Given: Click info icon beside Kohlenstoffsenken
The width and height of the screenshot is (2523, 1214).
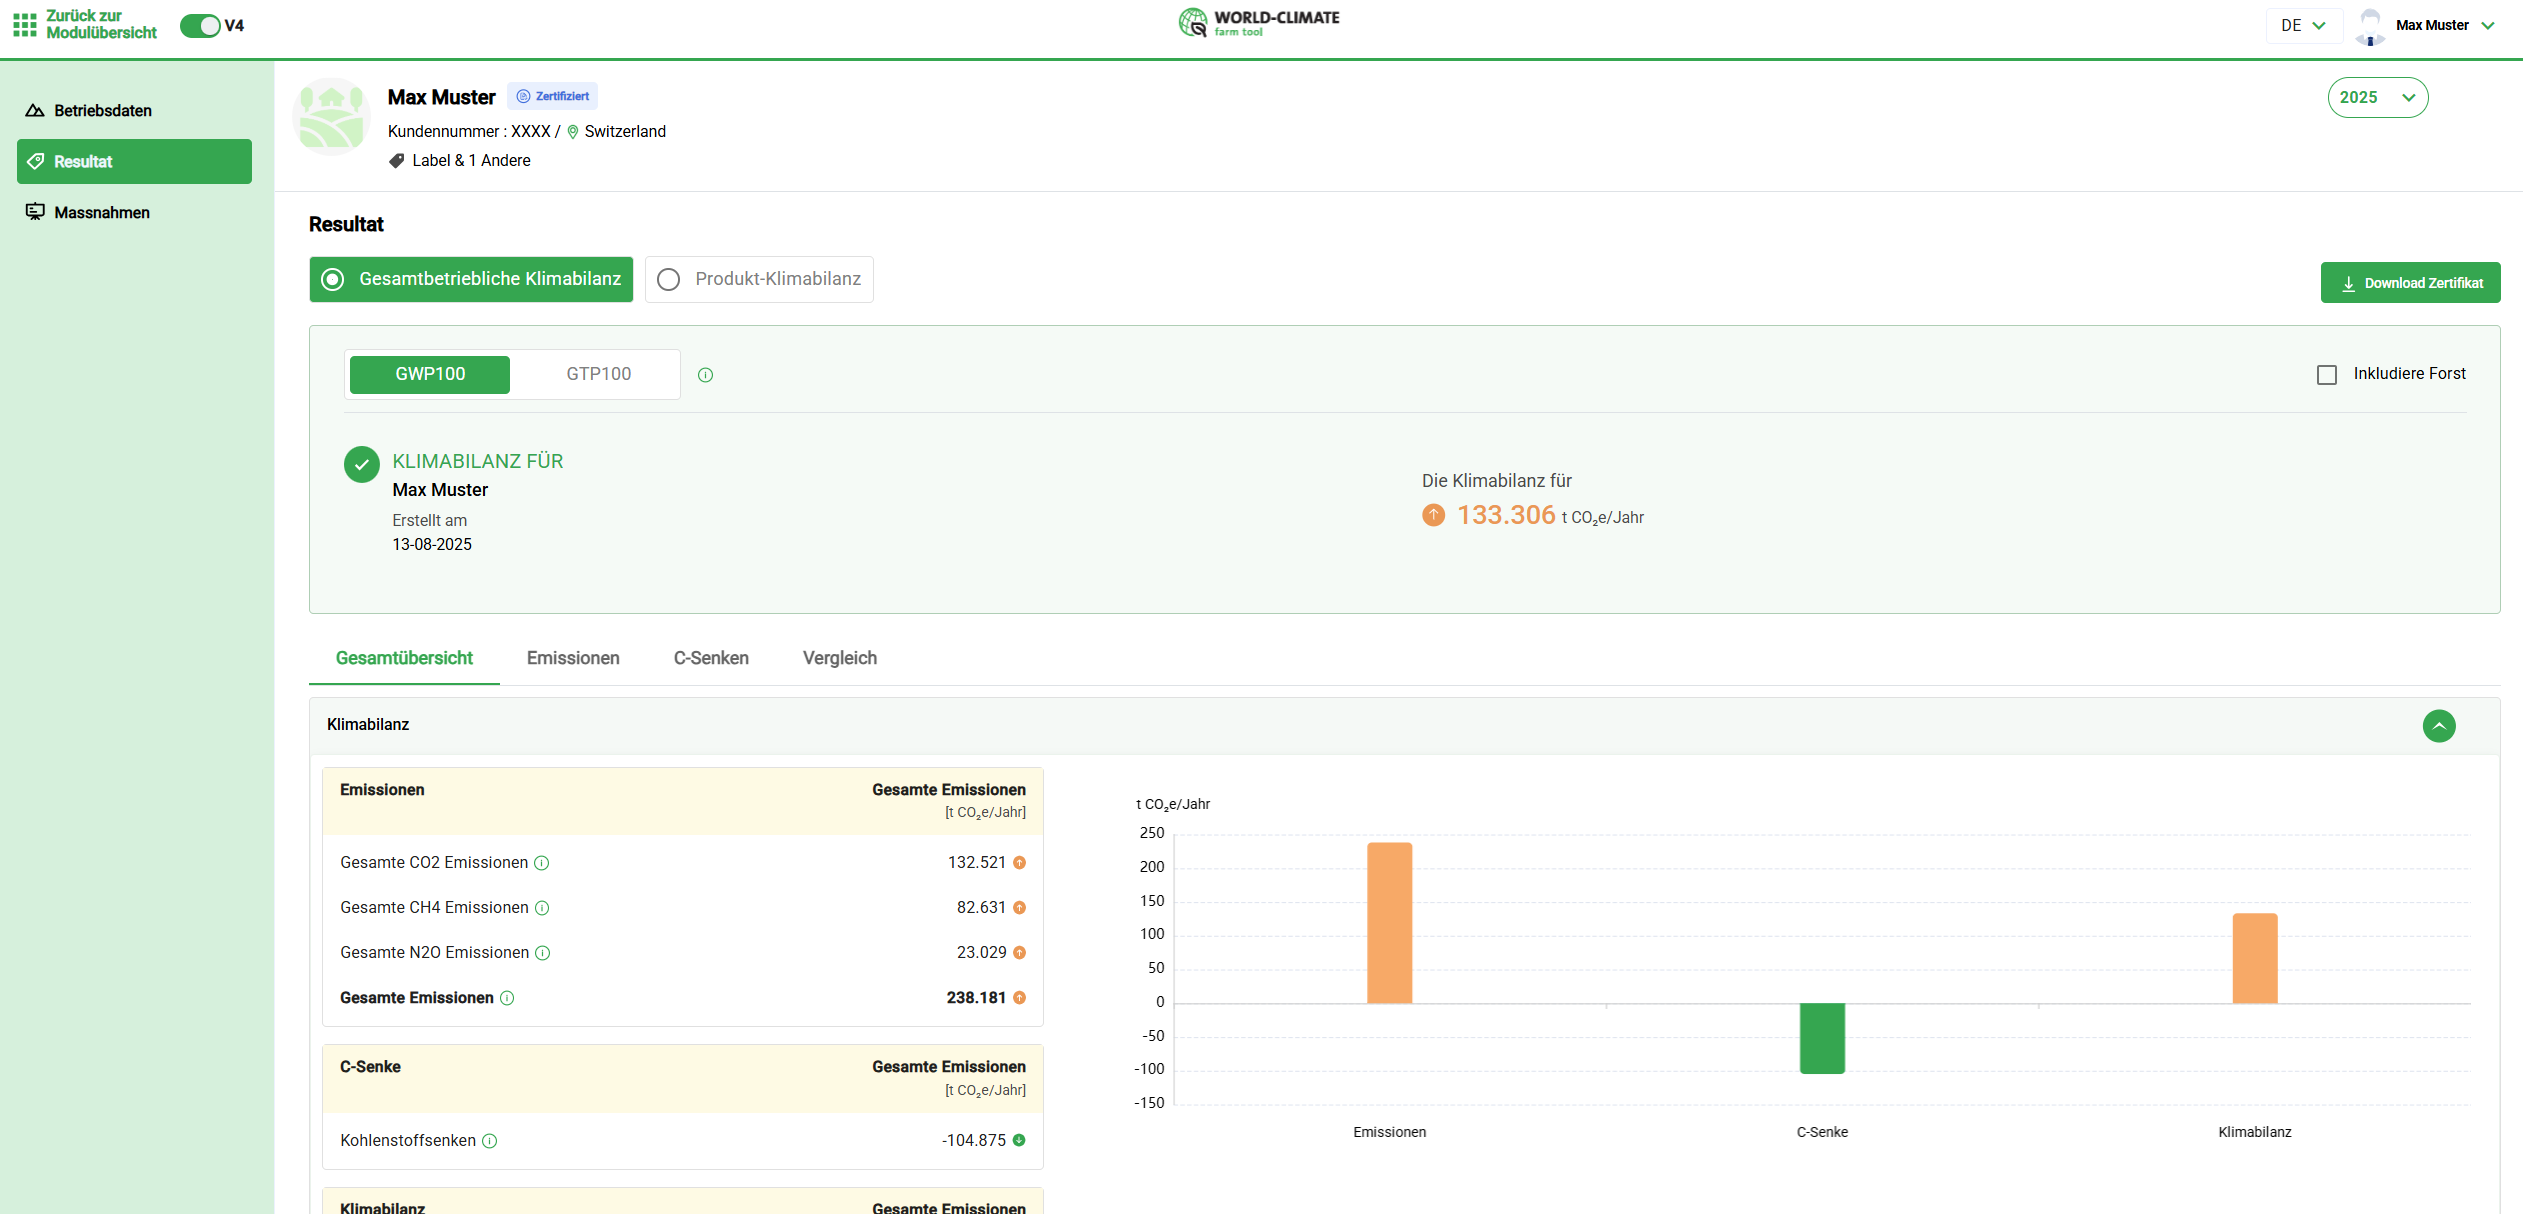Looking at the screenshot, I should 490,1141.
